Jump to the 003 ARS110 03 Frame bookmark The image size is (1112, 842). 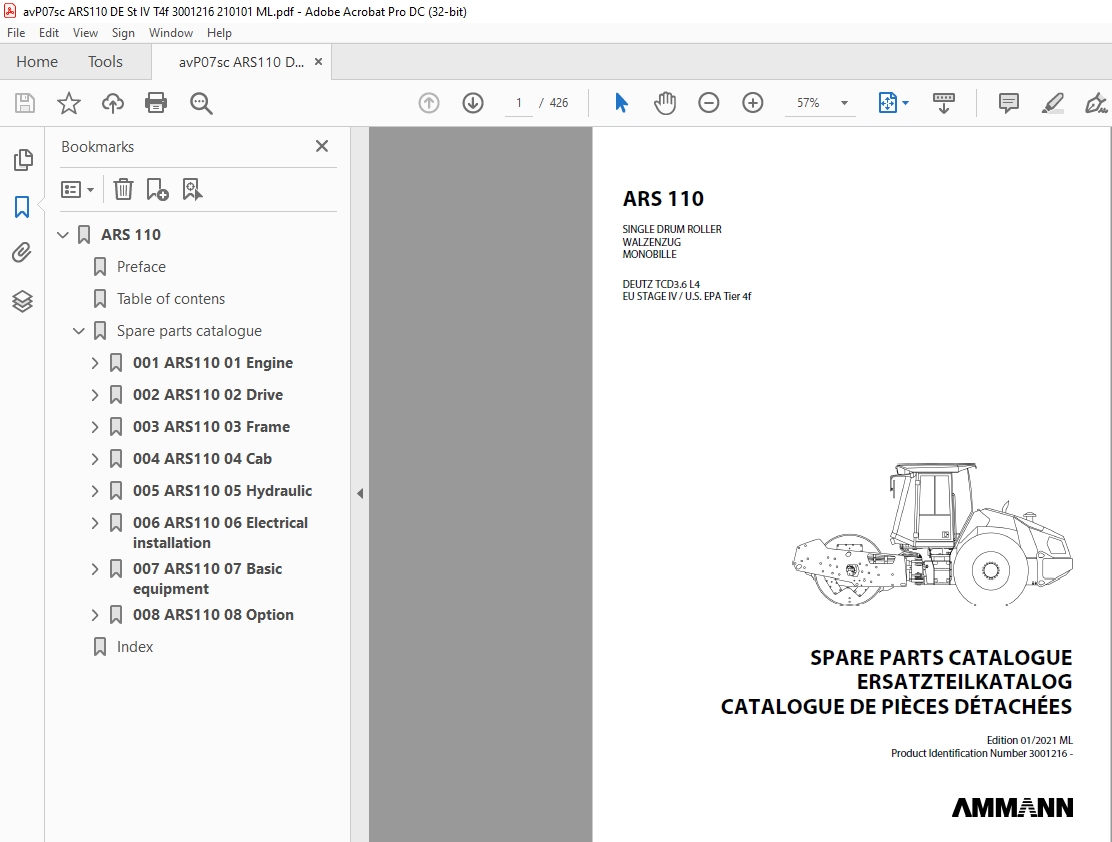(211, 427)
